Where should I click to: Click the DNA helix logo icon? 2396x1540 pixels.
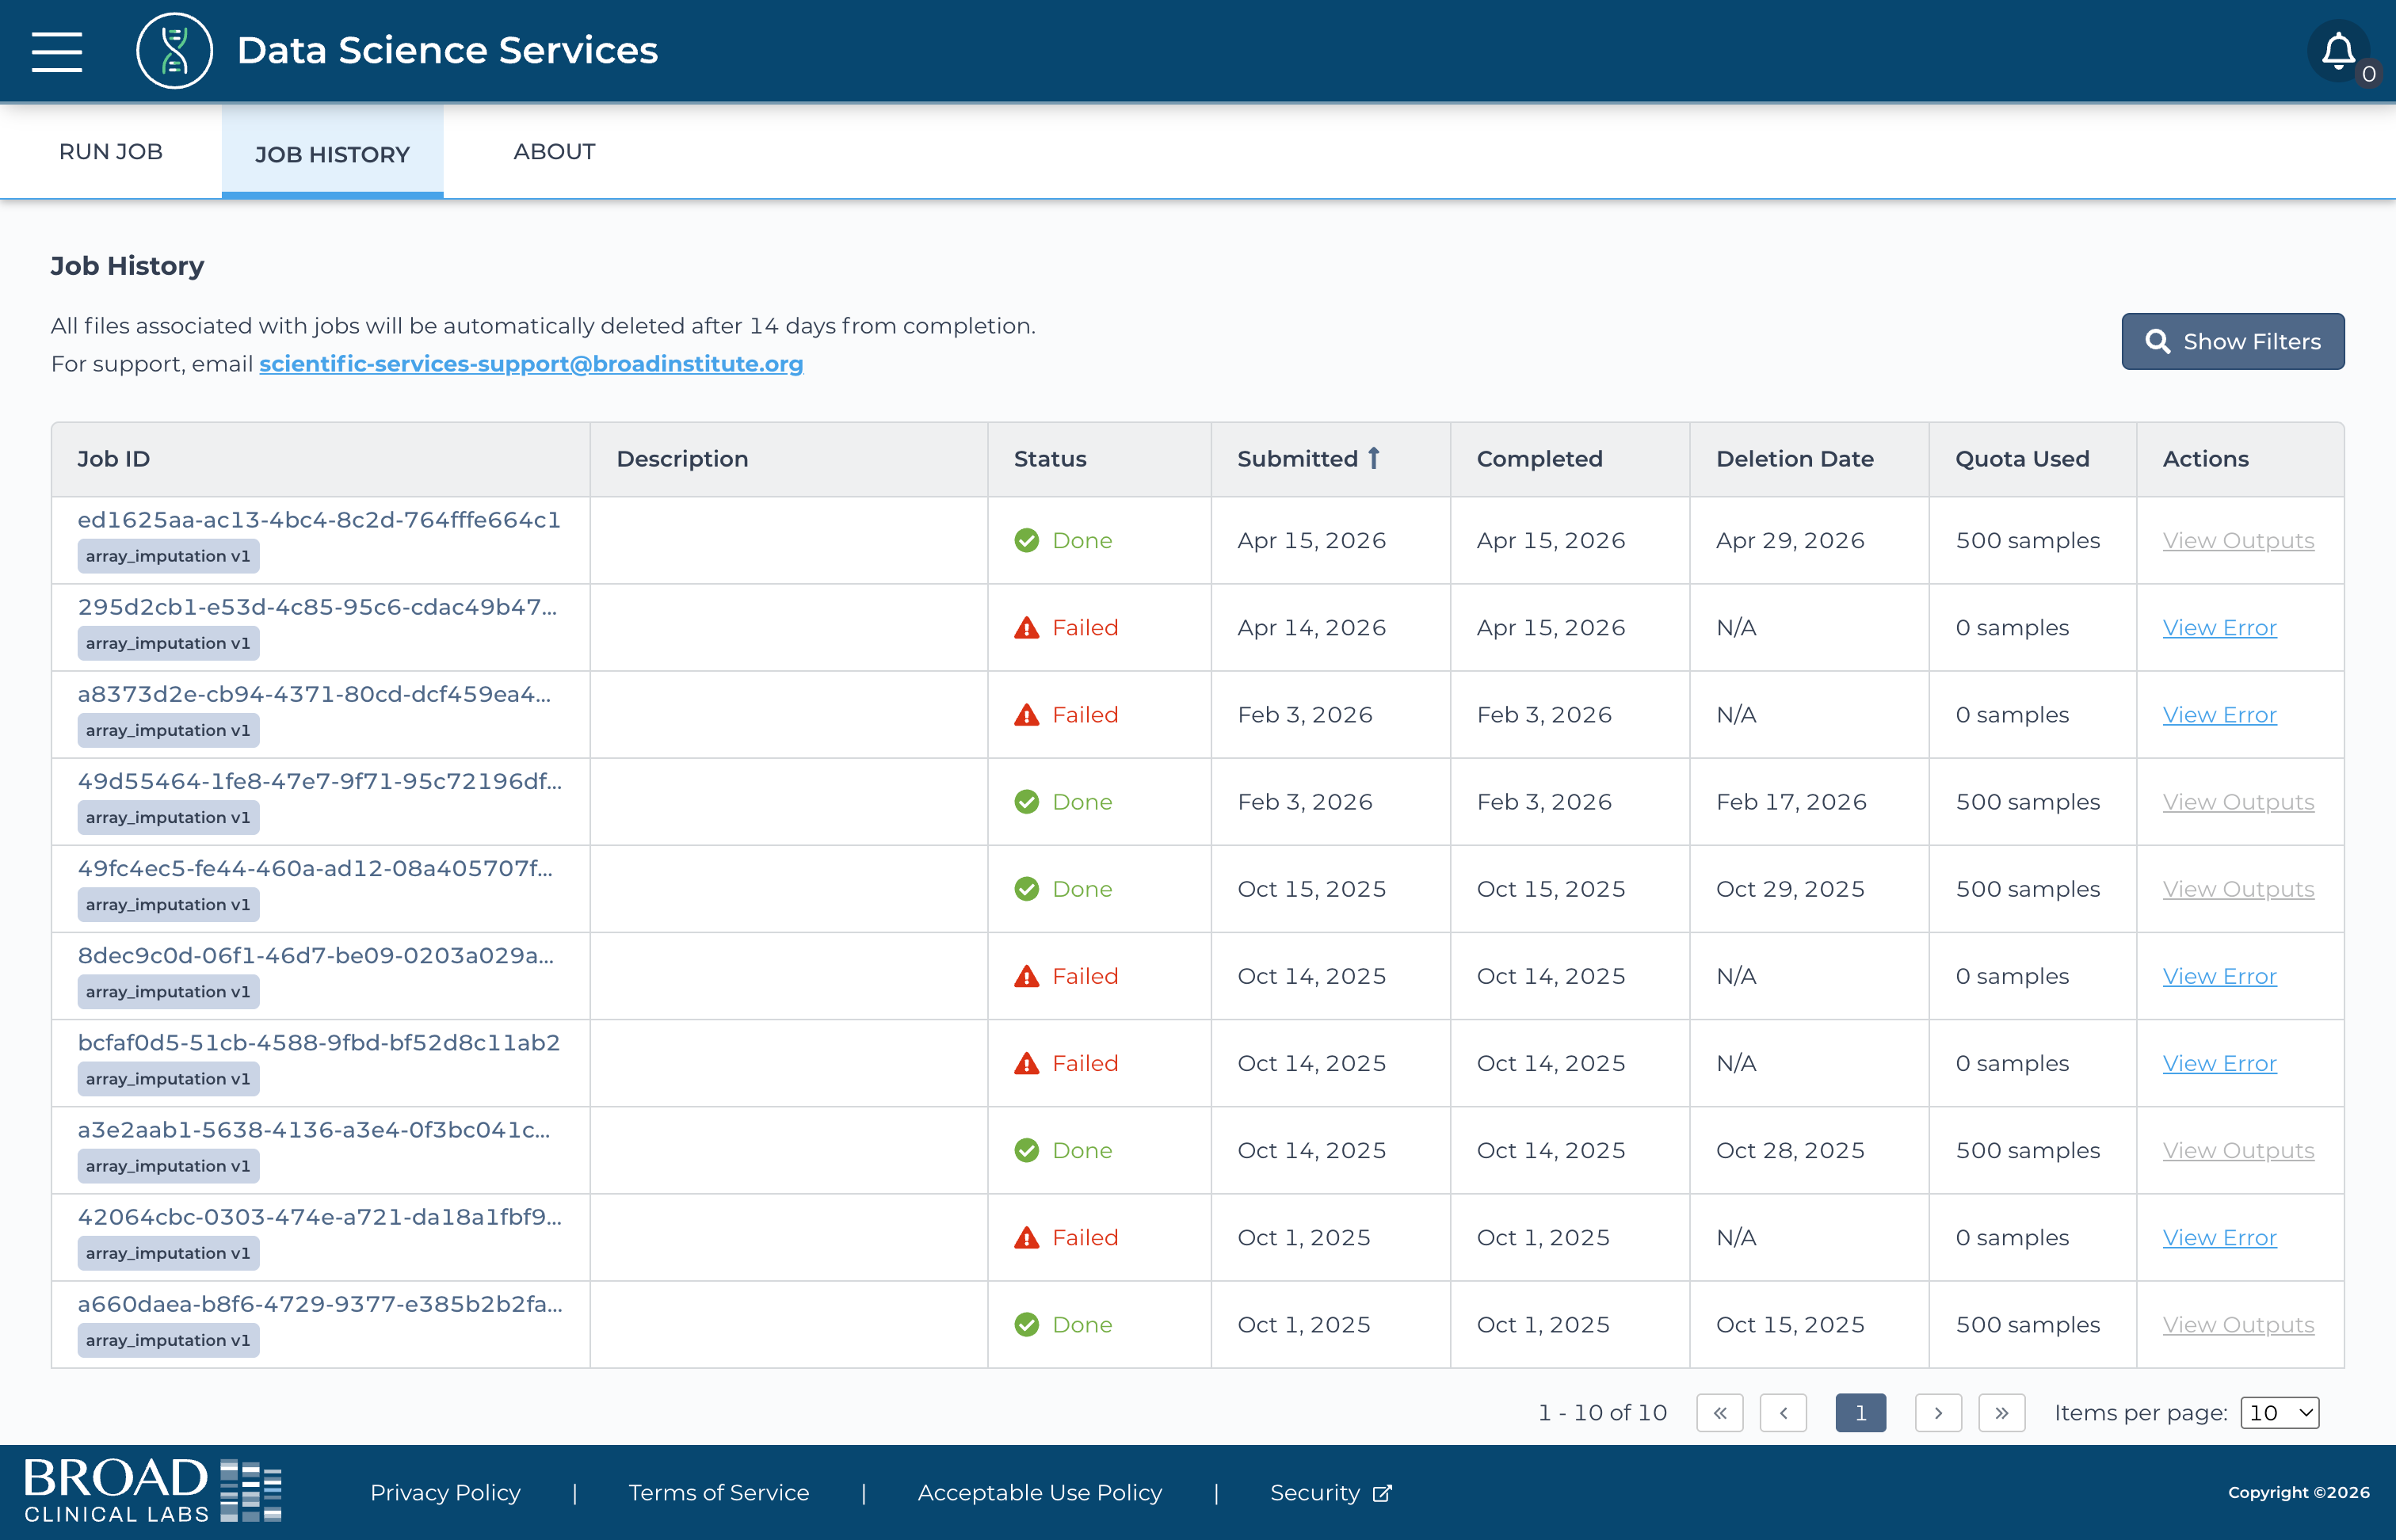[174, 51]
